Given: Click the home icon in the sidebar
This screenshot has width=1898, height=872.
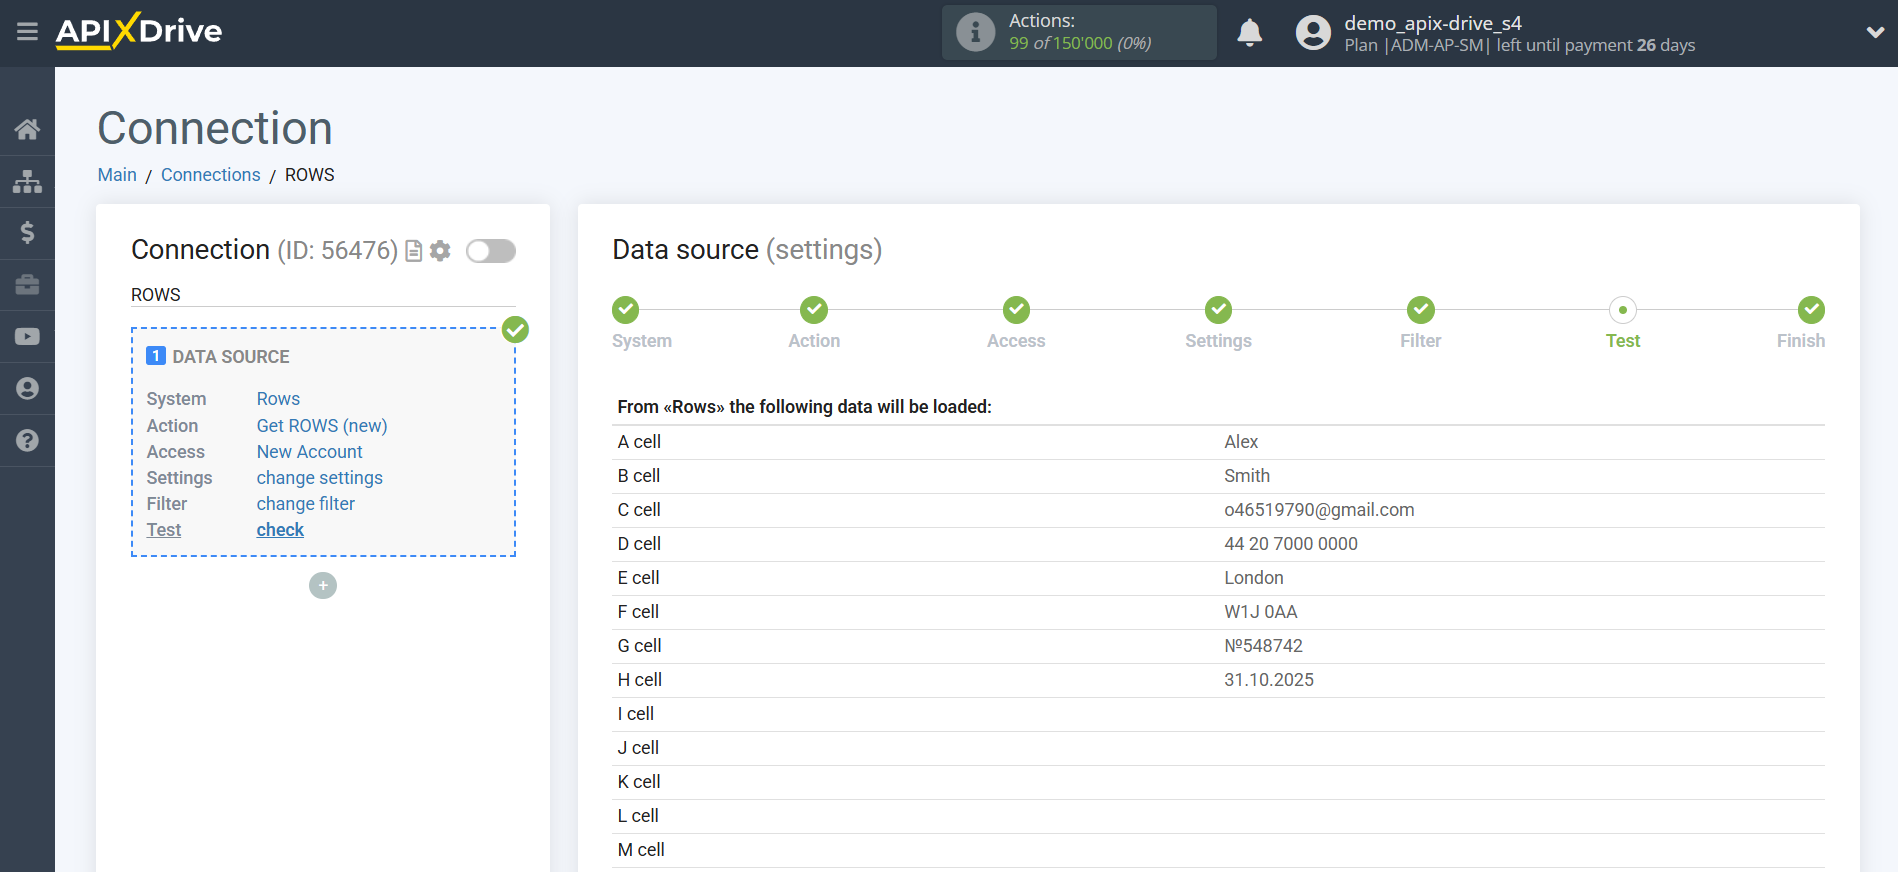Looking at the screenshot, I should tap(27, 129).
